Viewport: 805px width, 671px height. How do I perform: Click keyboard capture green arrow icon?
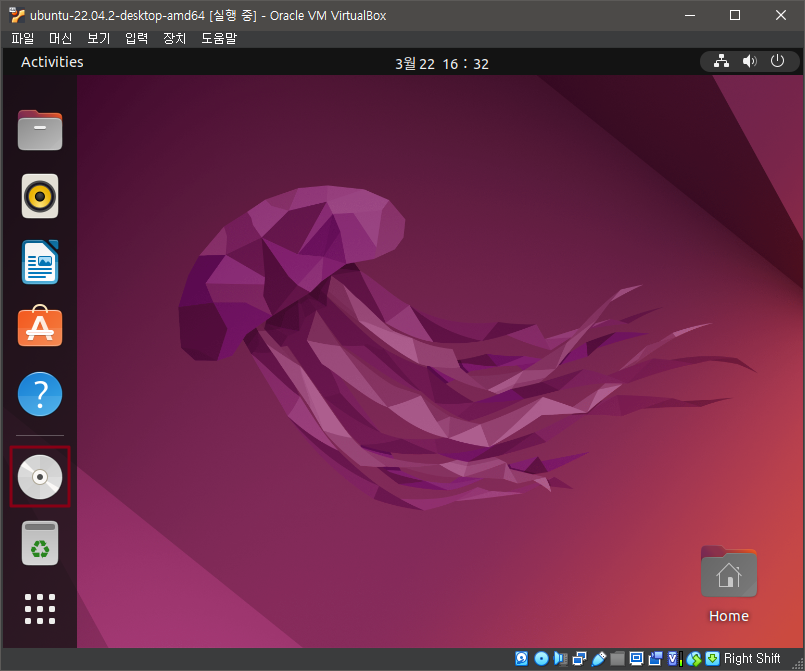[713, 658]
